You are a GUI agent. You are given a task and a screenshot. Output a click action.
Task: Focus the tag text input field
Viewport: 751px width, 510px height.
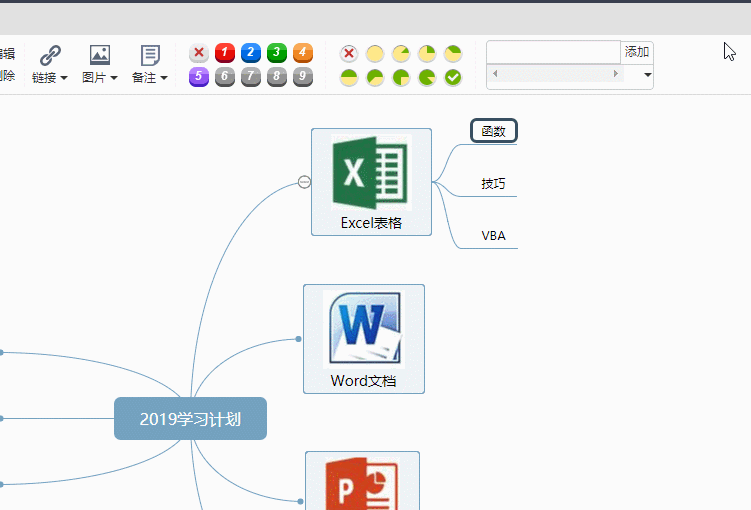(x=554, y=52)
